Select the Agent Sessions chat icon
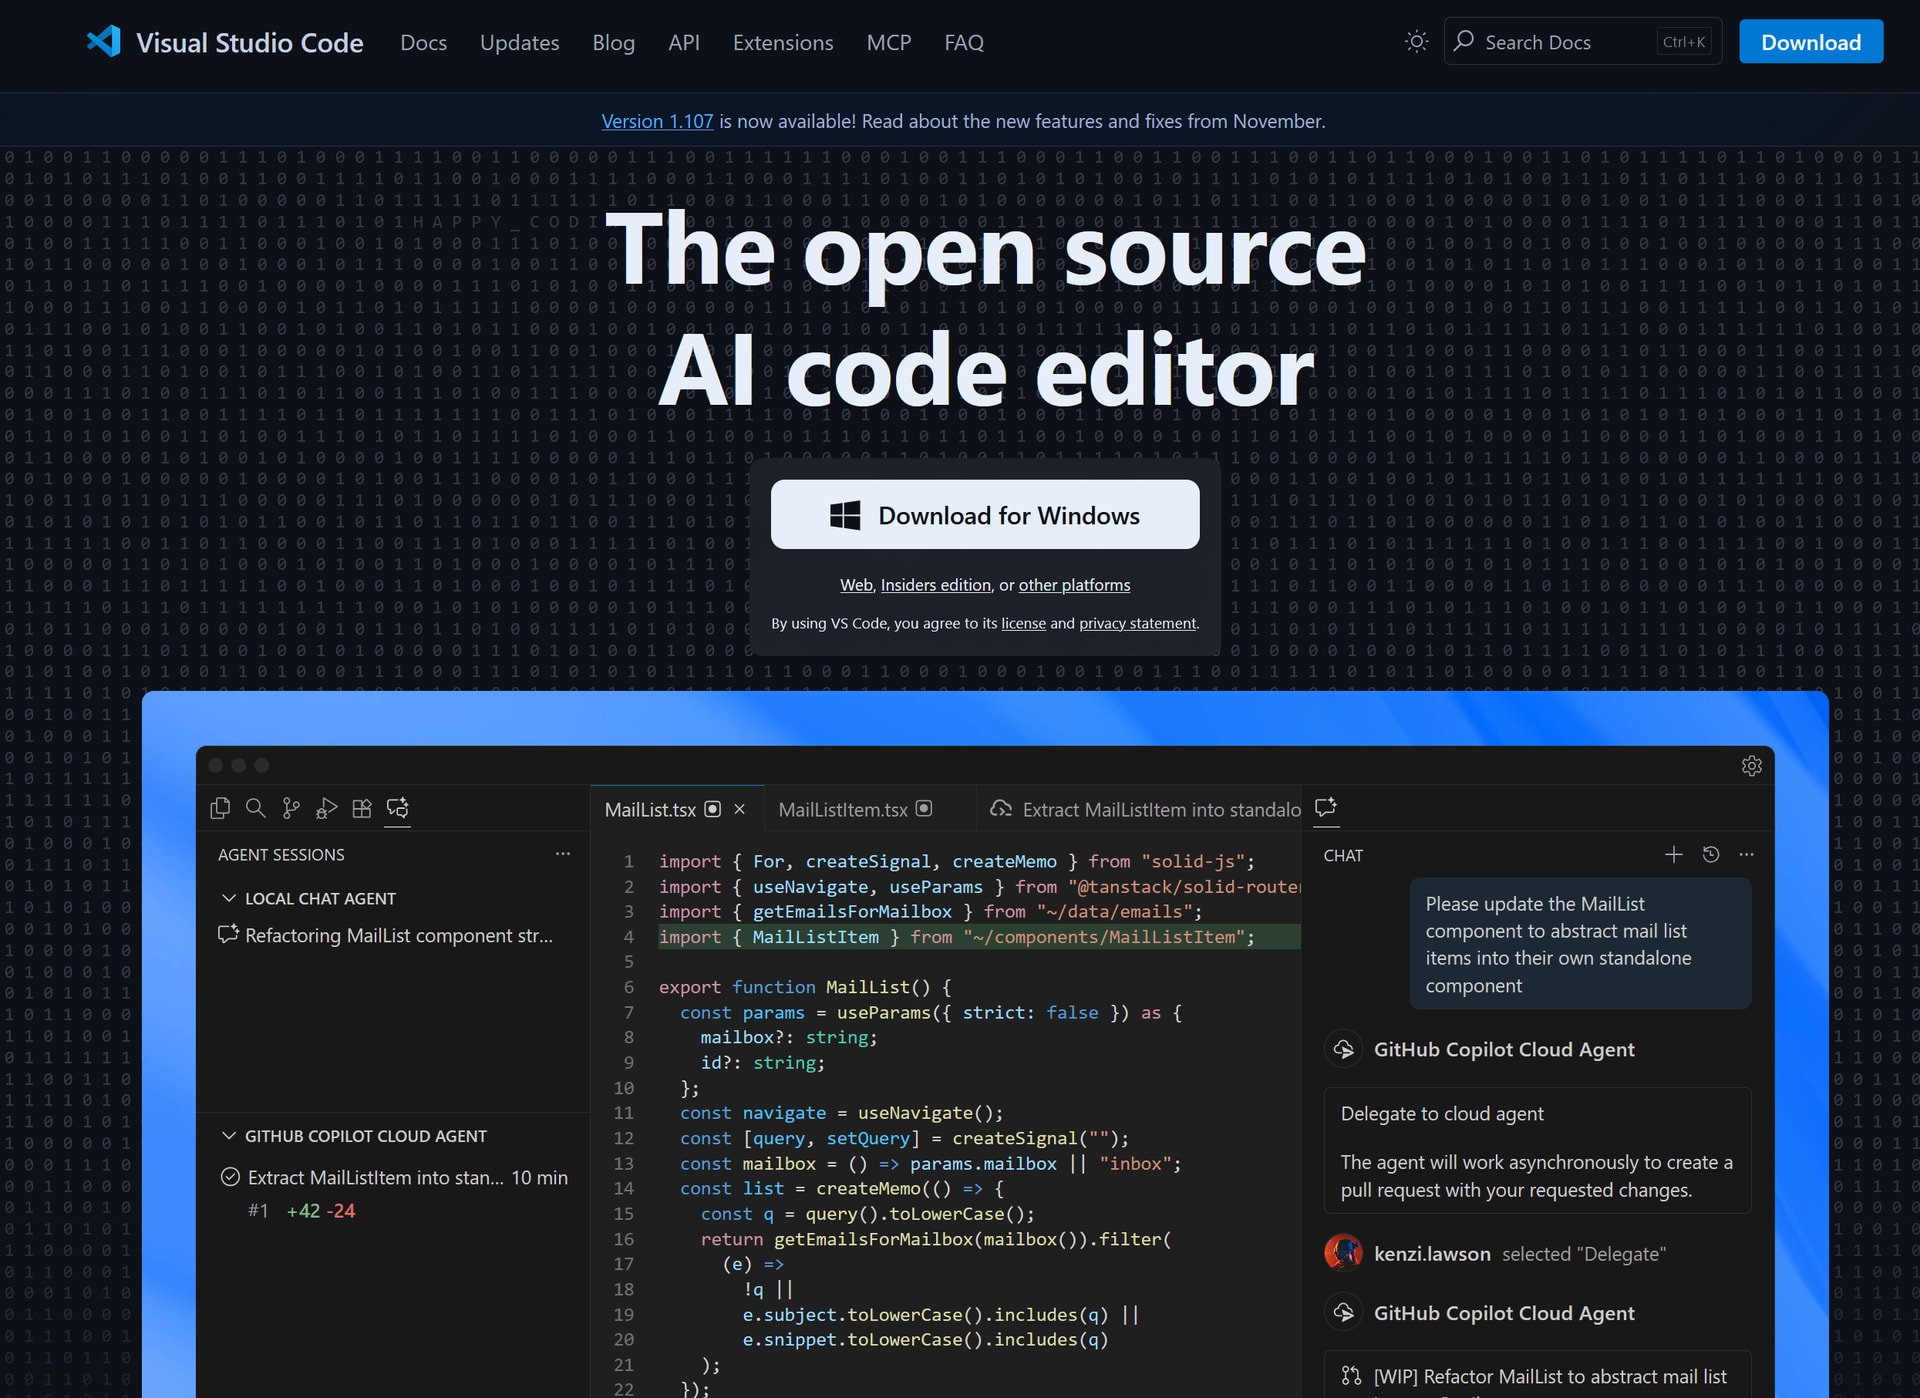This screenshot has height=1398, width=1920. click(398, 808)
